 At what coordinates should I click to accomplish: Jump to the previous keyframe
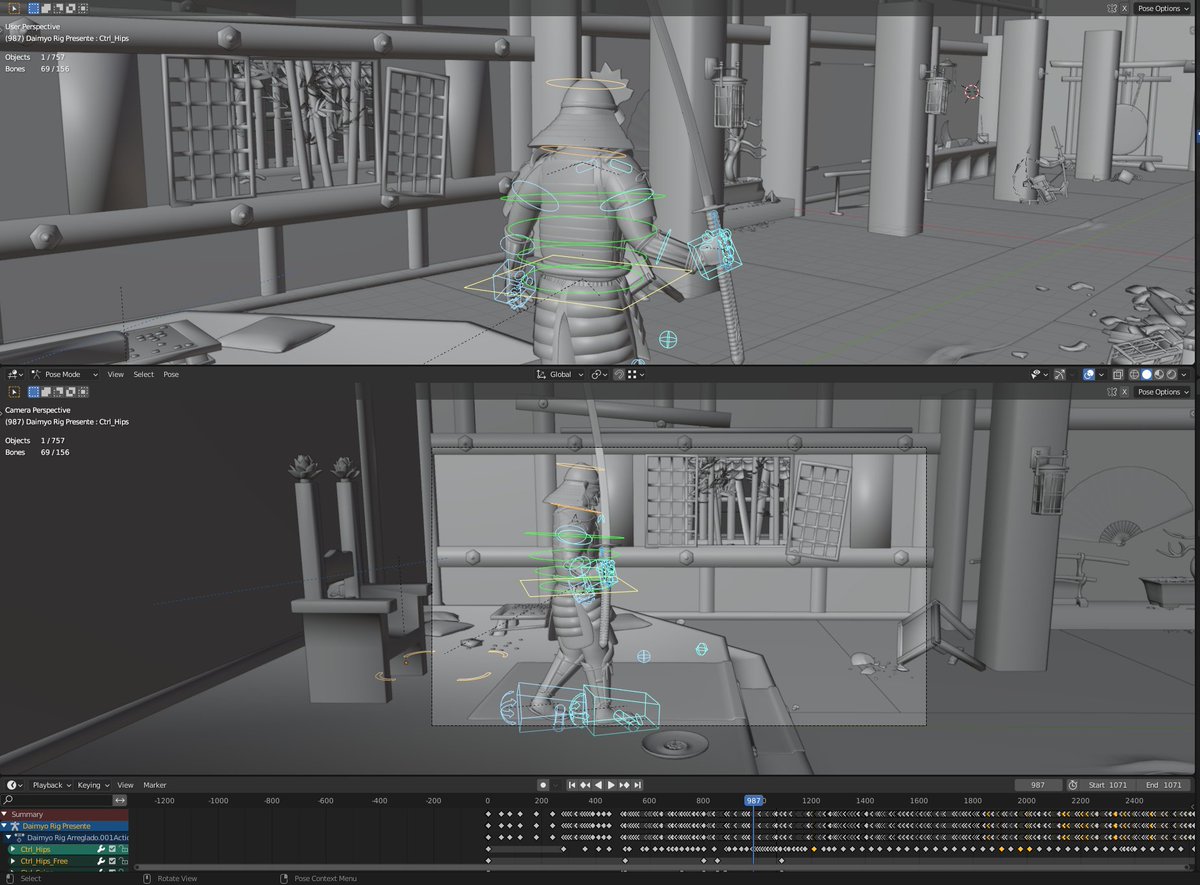pos(585,785)
